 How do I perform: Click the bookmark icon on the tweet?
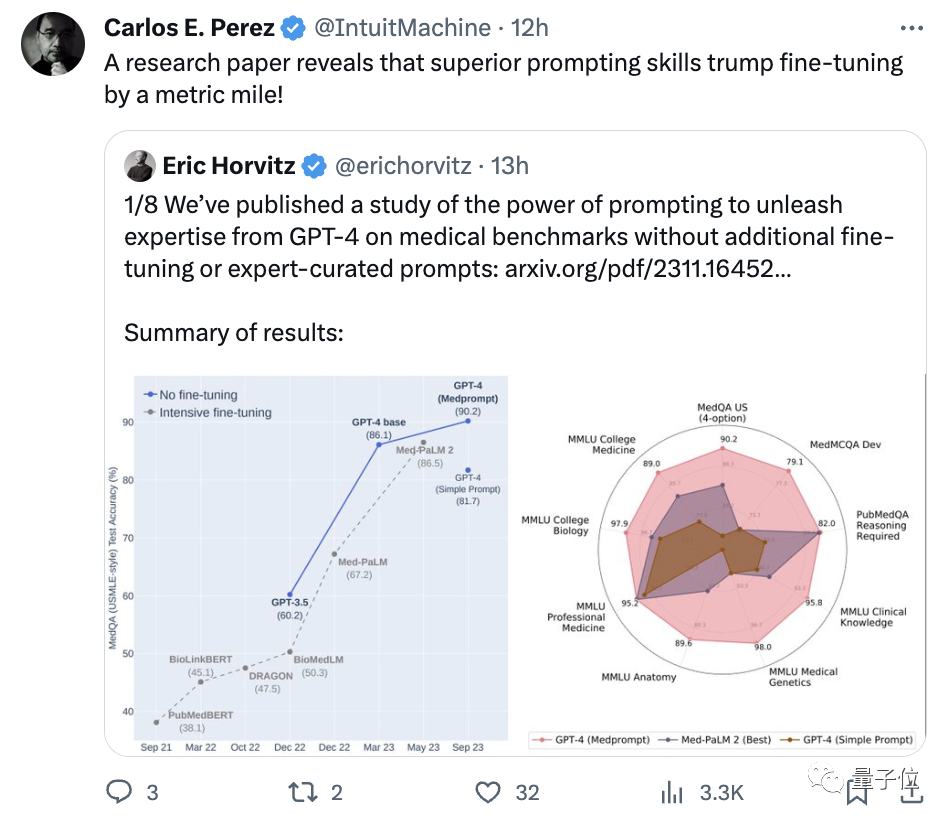[857, 793]
